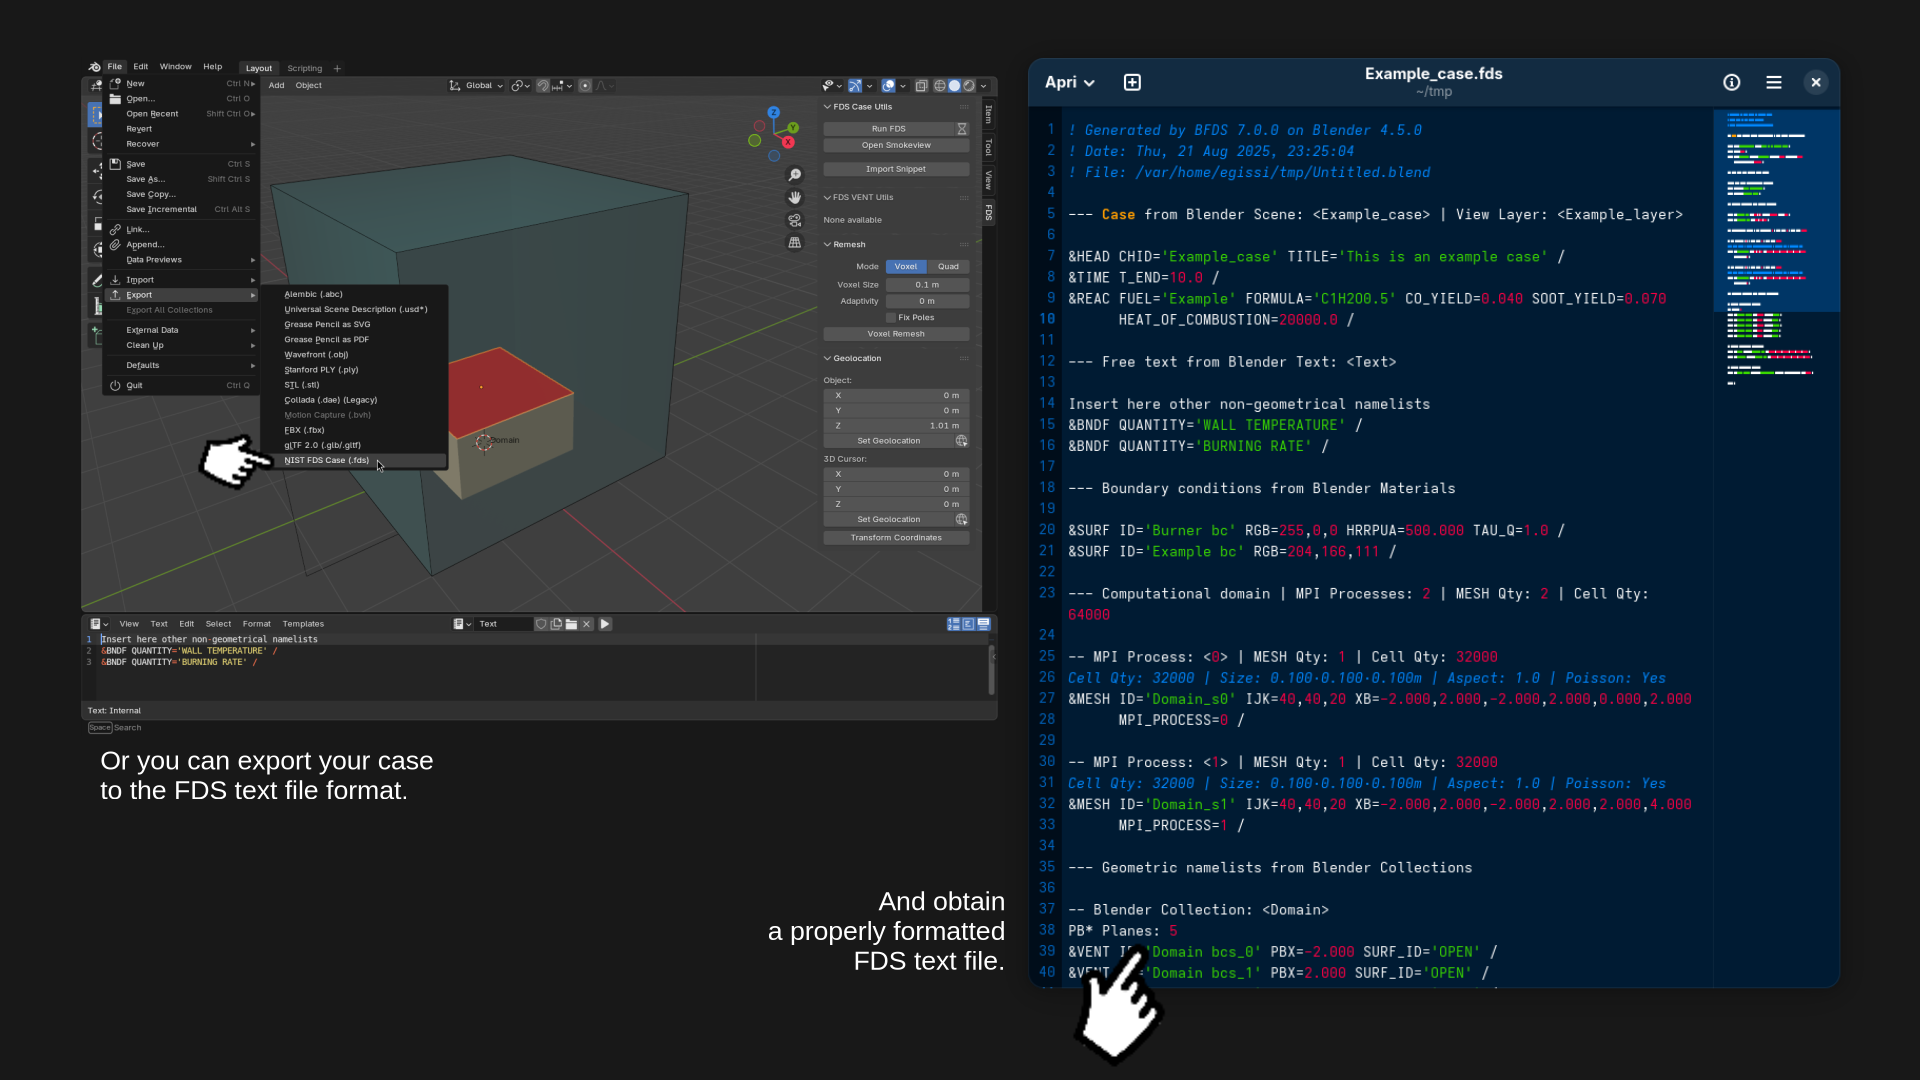Click the perspective/orthographic grid icon
Screen dimensions: 1920x1080
pos(795,243)
